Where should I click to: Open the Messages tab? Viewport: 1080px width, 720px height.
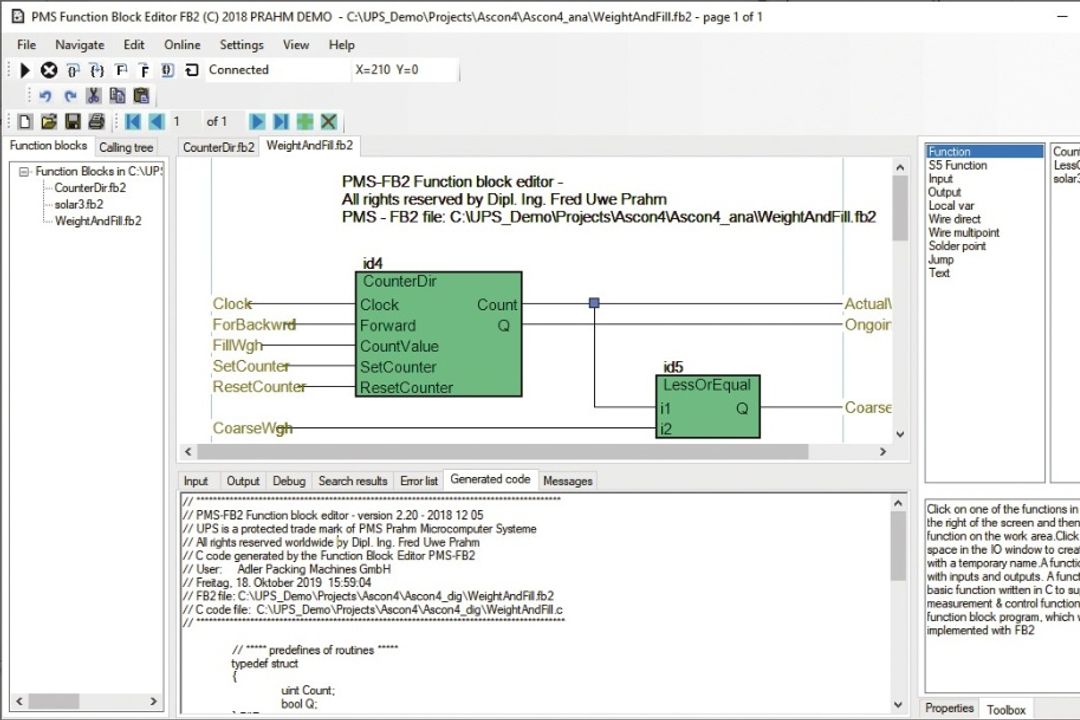point(568,481)
